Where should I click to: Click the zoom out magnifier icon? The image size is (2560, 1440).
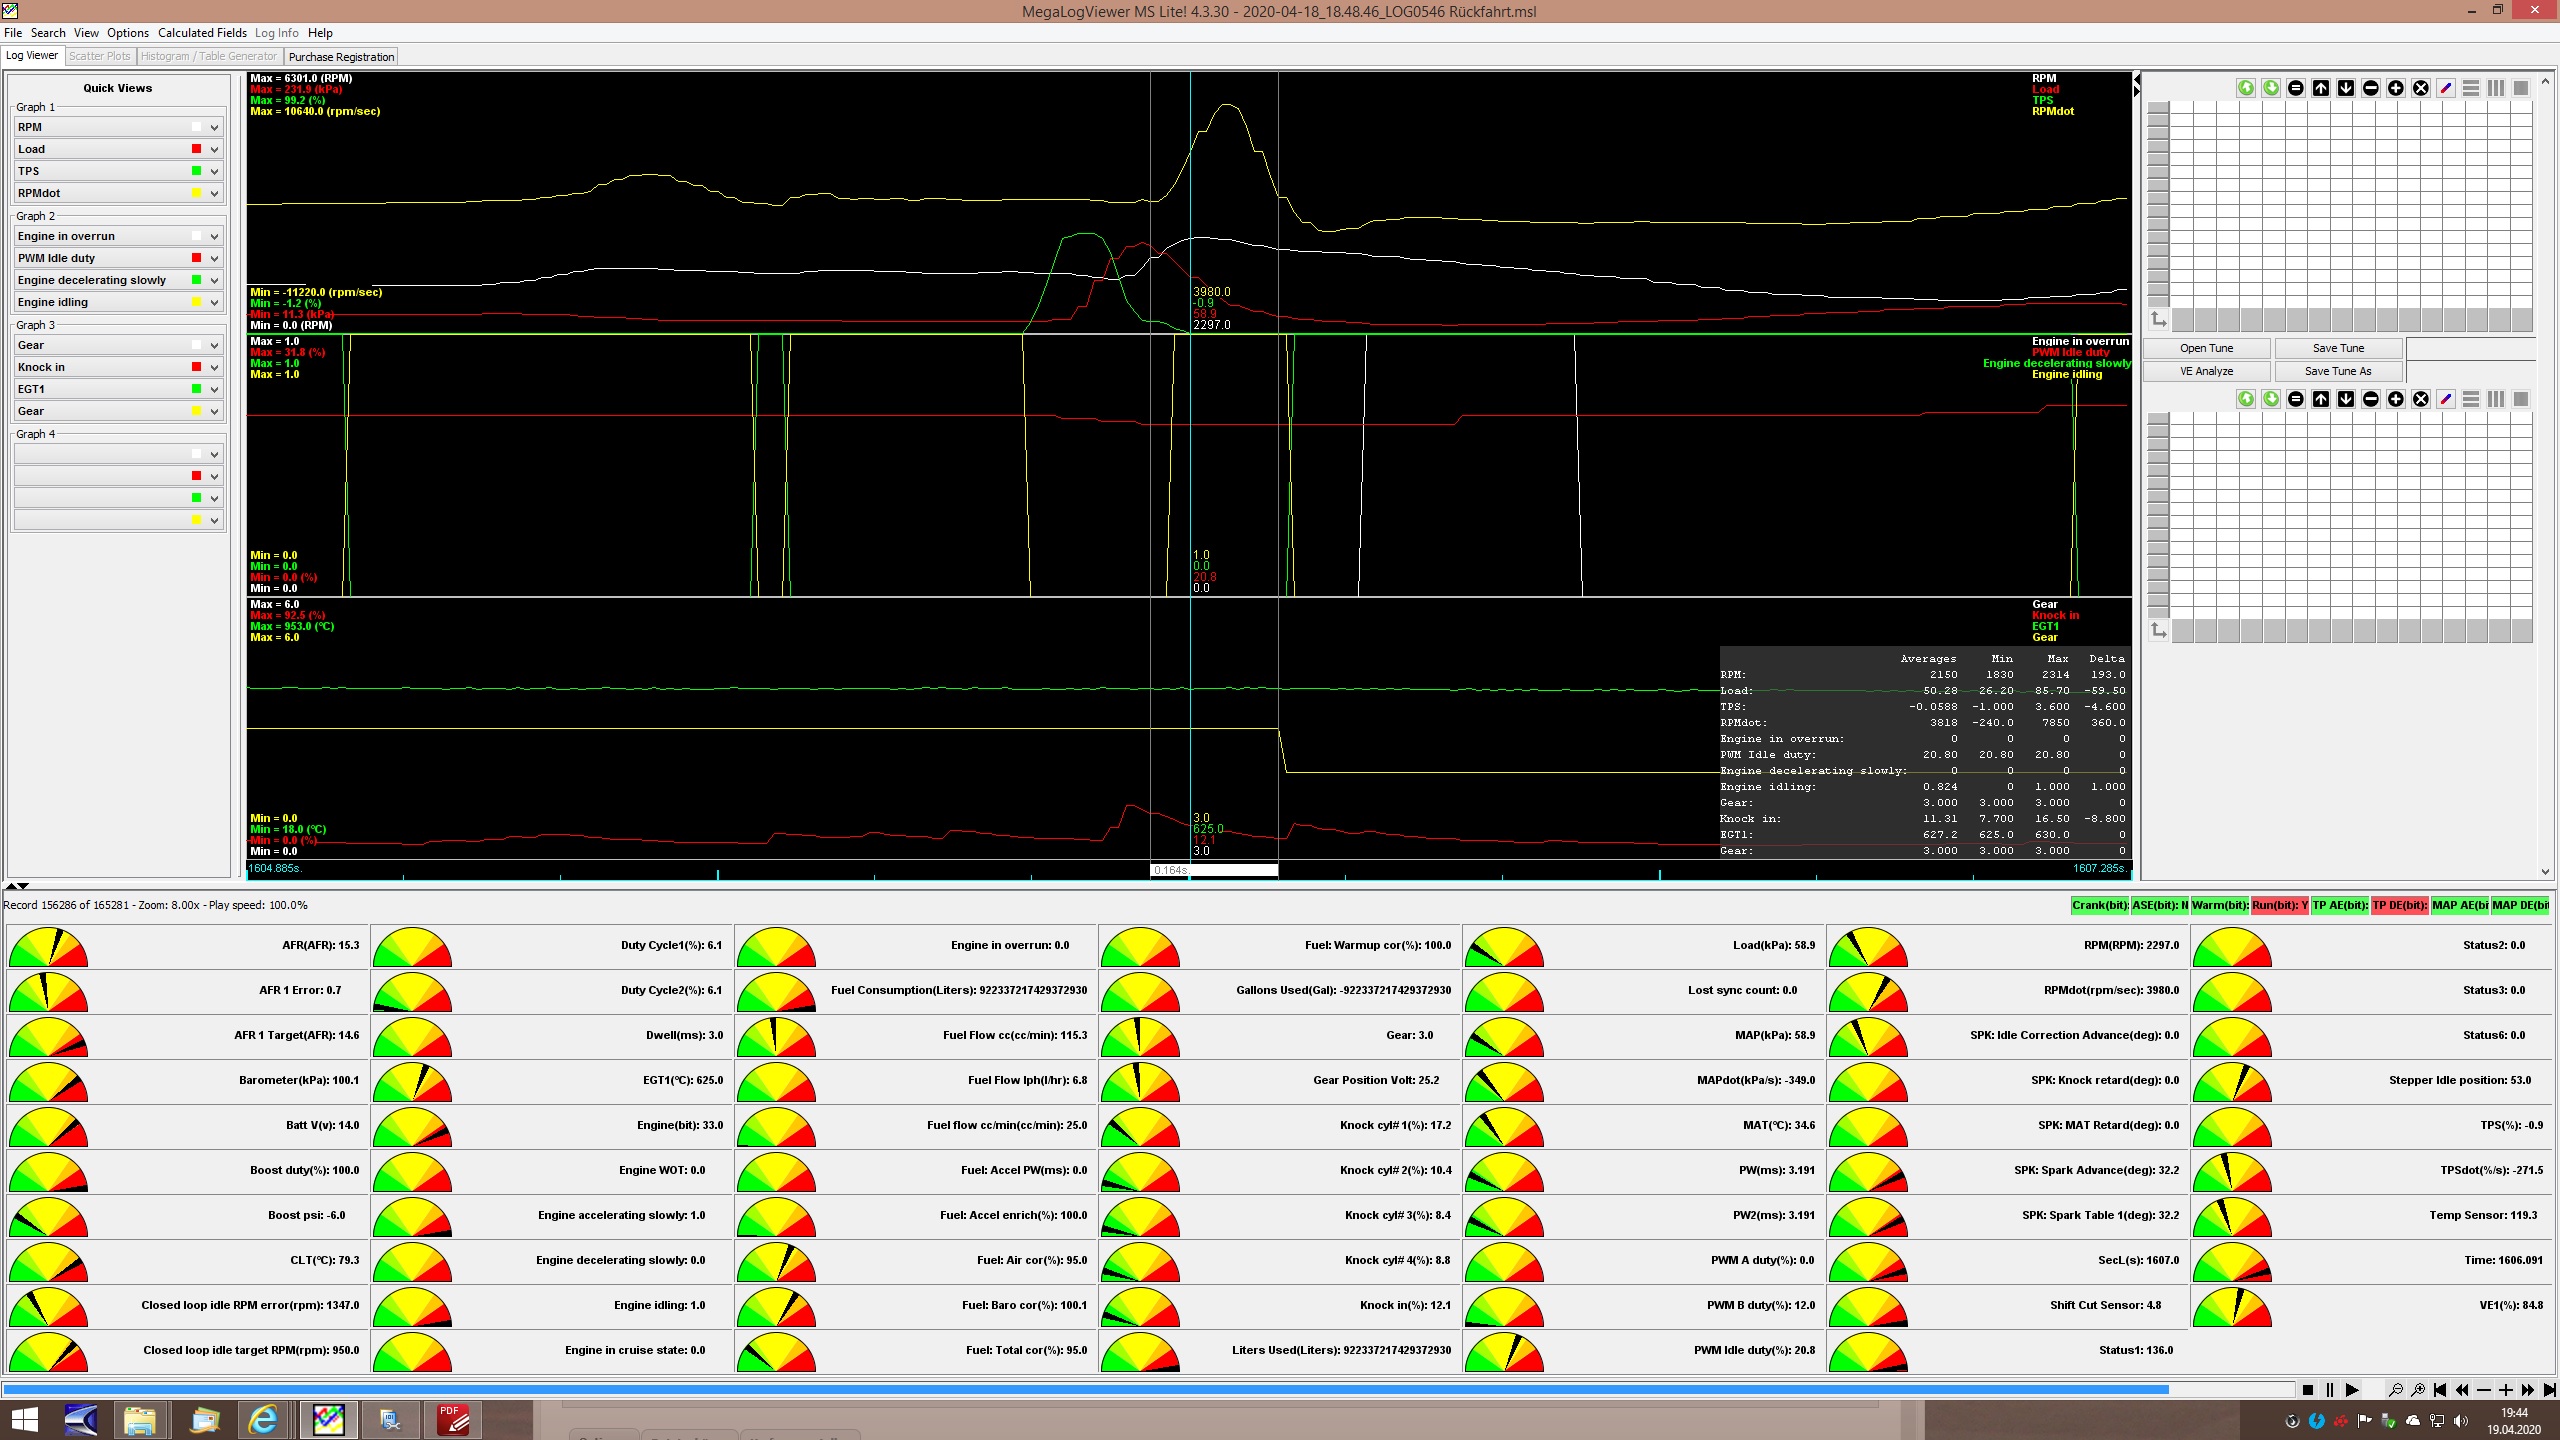pyautogui.click(x=2395, y=1390)
